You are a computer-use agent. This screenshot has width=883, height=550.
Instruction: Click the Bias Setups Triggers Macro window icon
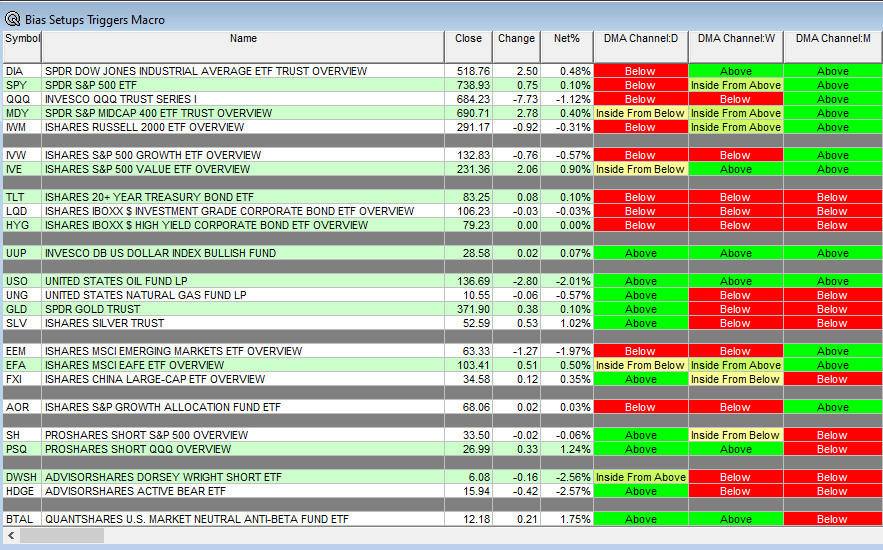12,20
